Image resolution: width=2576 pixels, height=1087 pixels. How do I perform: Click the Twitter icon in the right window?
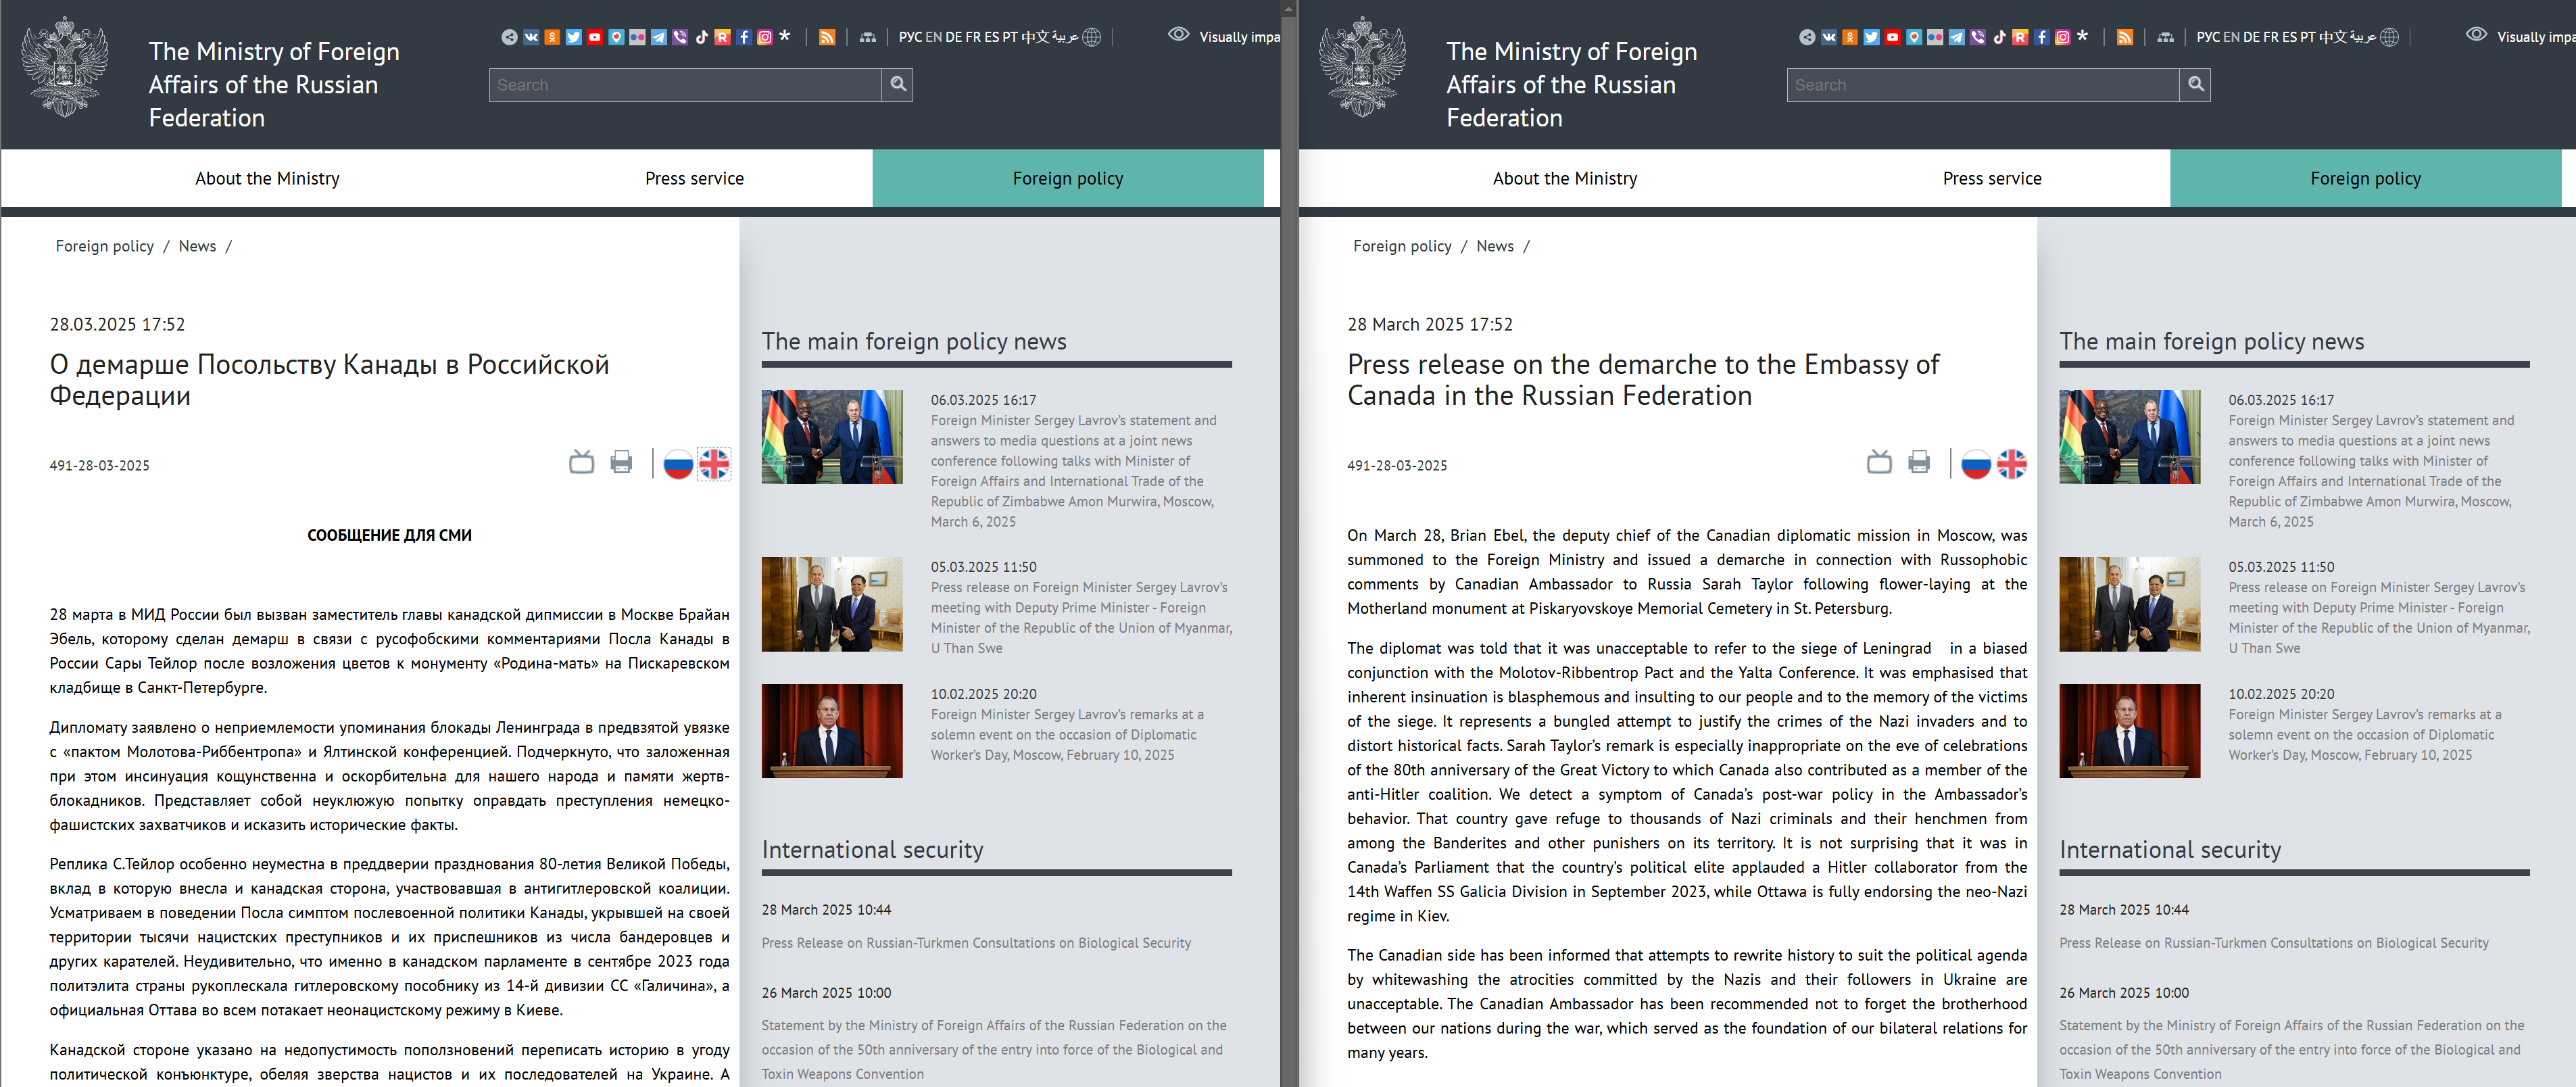1872,37
